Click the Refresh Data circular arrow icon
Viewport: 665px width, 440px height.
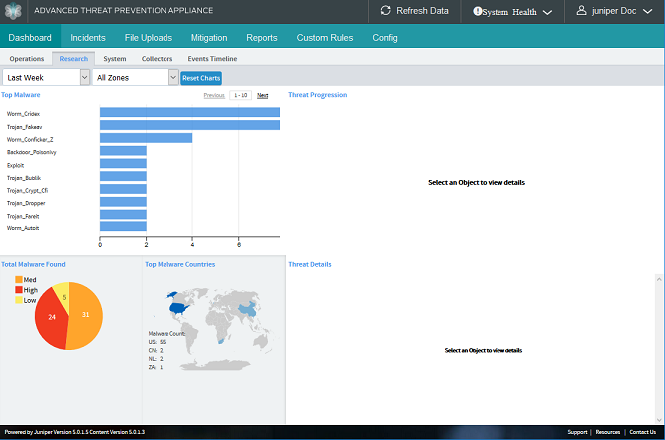(x=387, y=11)
